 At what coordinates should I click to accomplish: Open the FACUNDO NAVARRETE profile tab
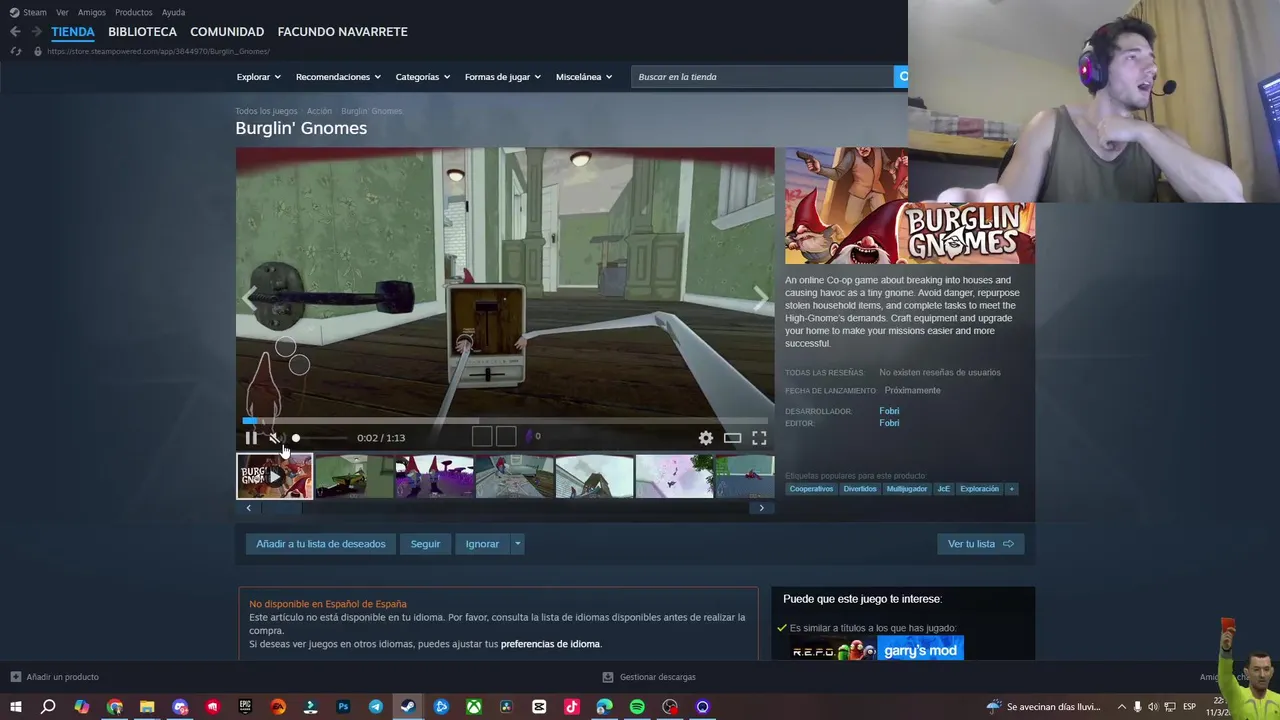[342, 32]
